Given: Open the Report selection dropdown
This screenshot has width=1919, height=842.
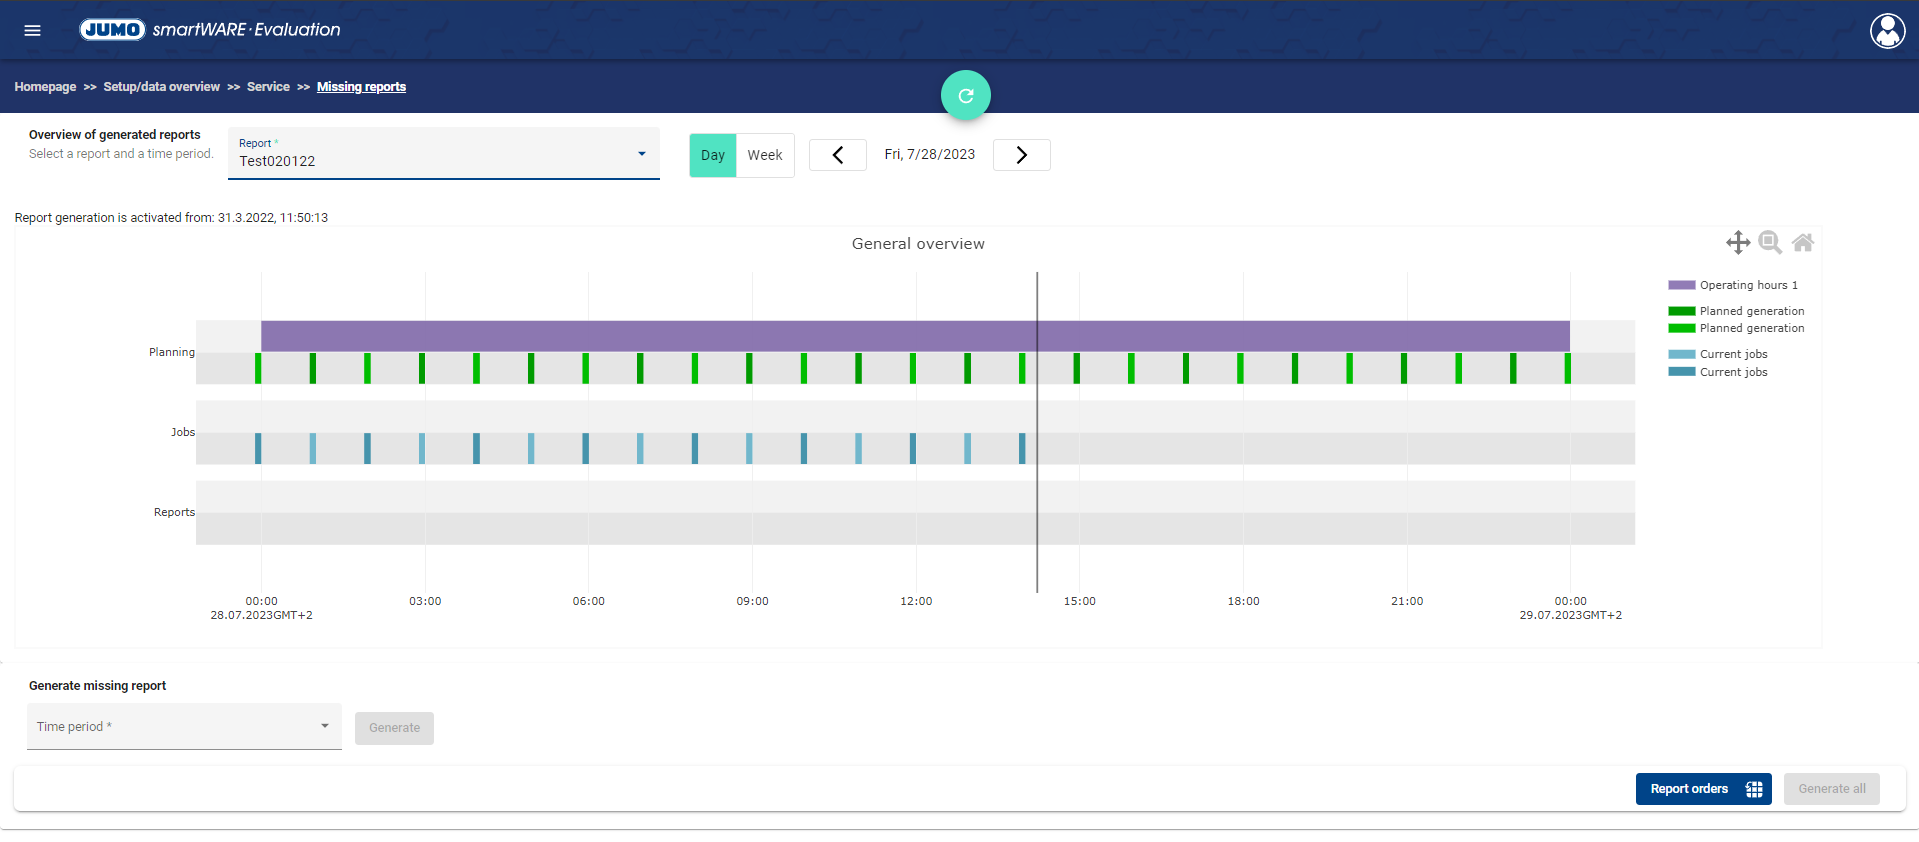Looking at the screenshot, I should (x=443, y=154).
